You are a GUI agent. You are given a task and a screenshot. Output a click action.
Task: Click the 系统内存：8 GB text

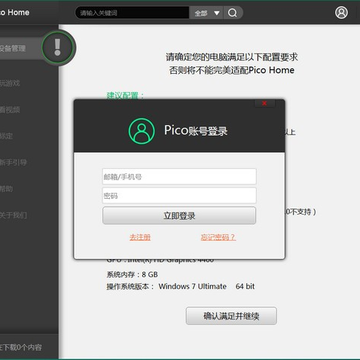point(132,275)
